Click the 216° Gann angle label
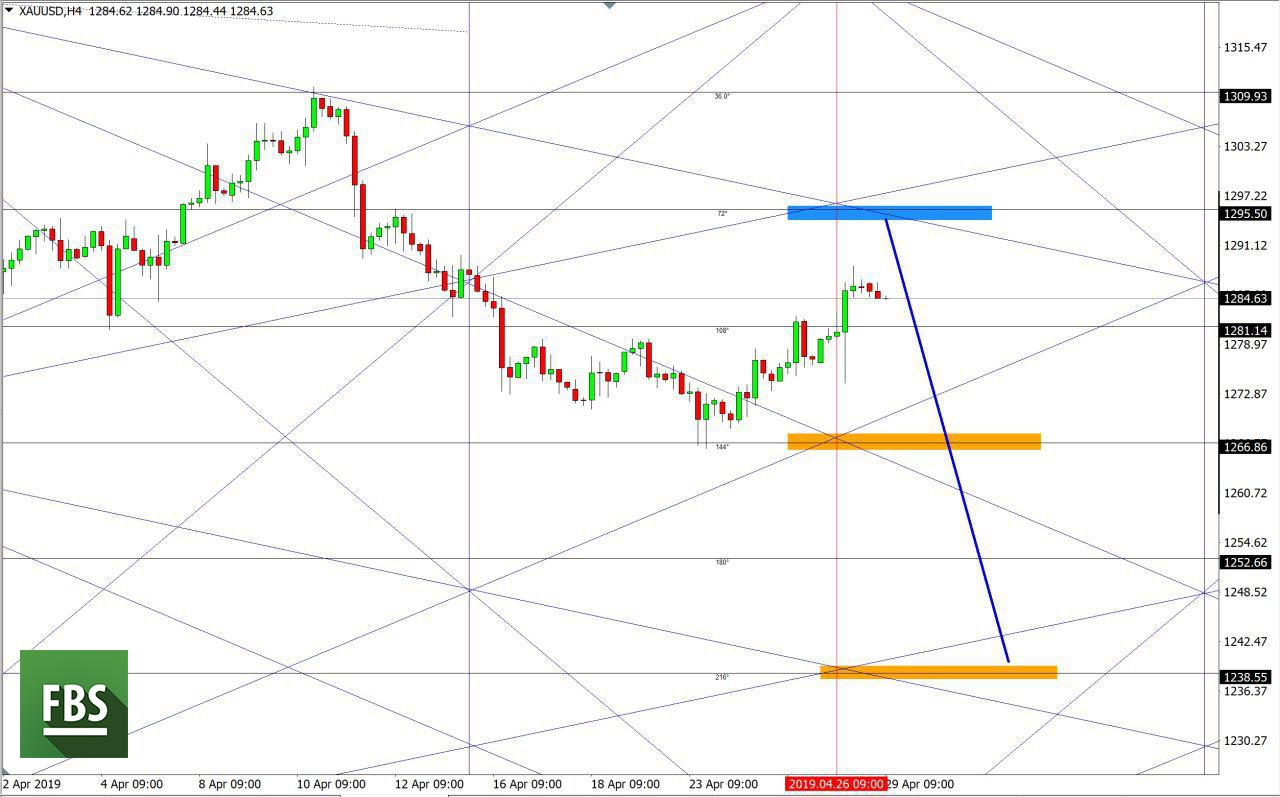 pos(722,677)
